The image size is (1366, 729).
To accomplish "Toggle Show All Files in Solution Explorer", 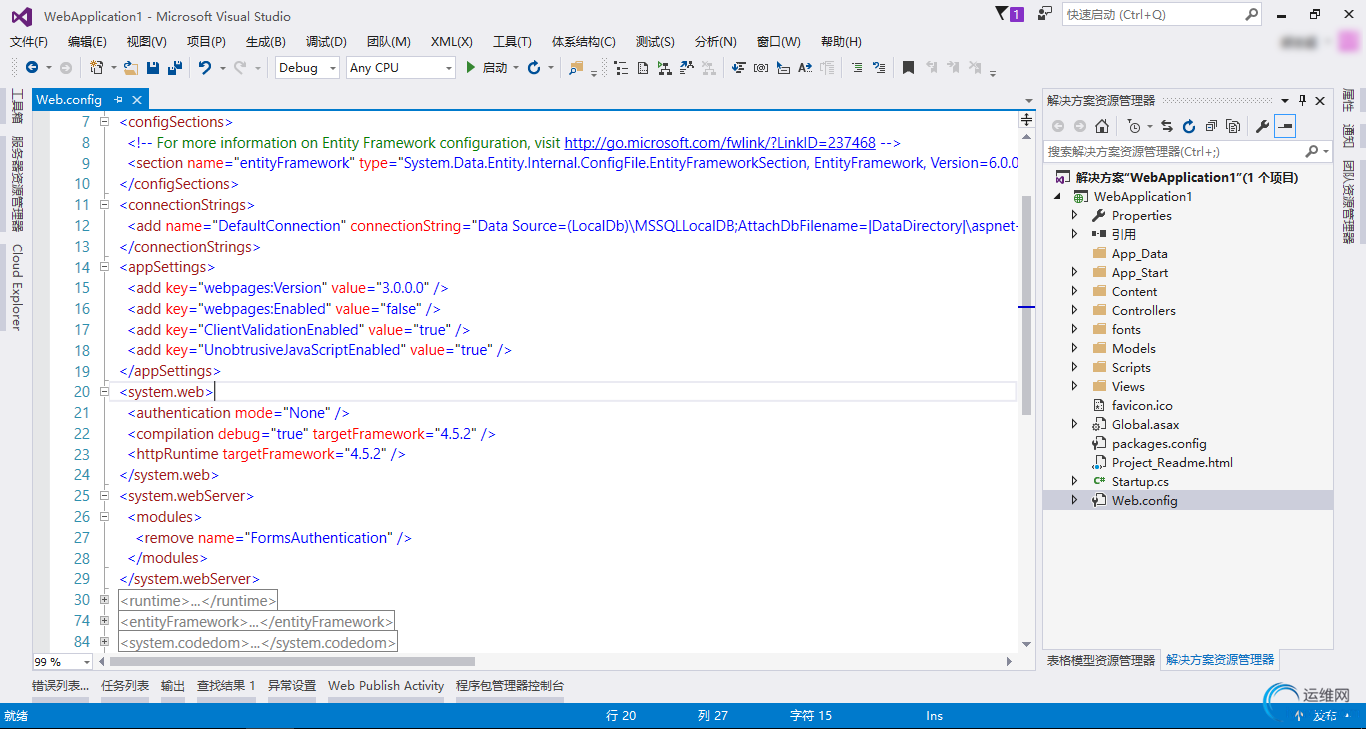I will point(1233,126).
